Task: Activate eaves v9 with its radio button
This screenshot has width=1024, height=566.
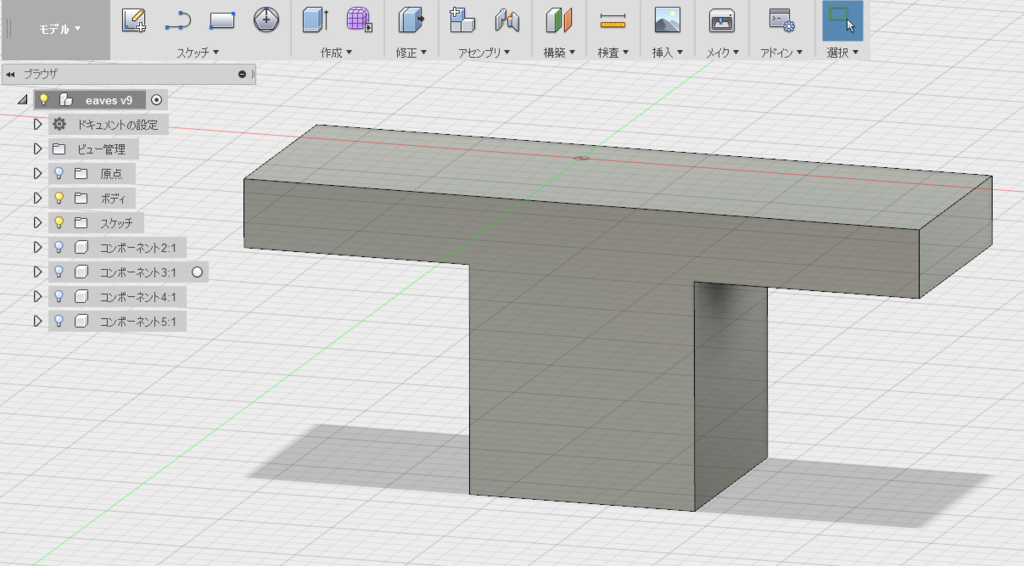Action: click(x=156, y=100)
